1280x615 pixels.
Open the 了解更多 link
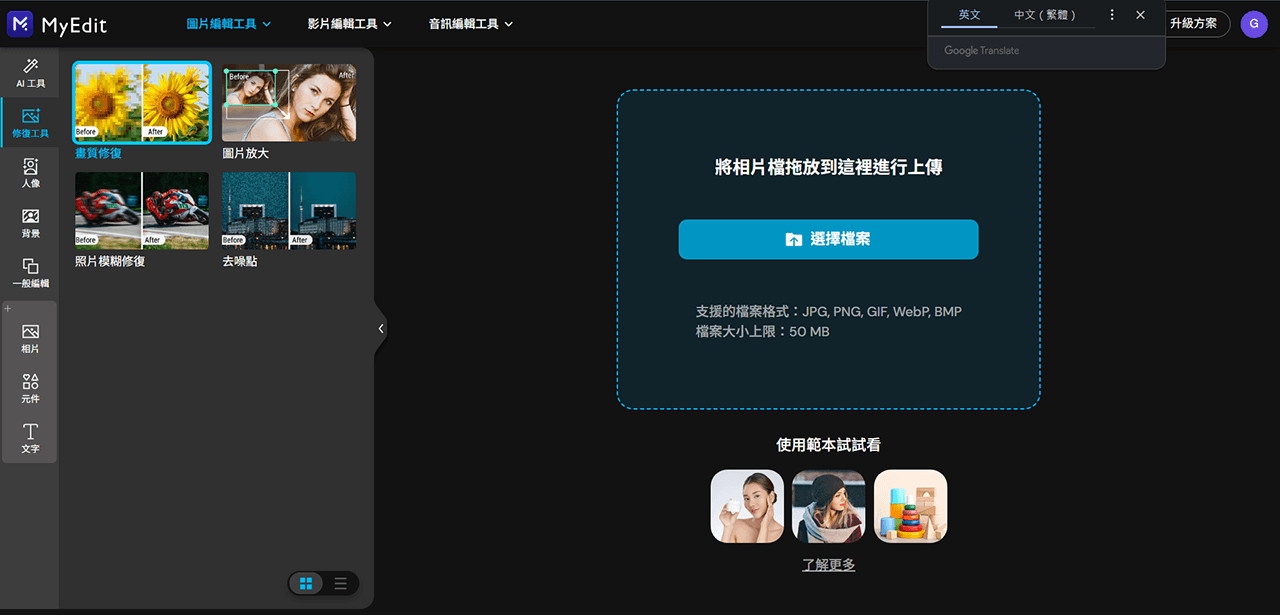(x=828, y=565)
